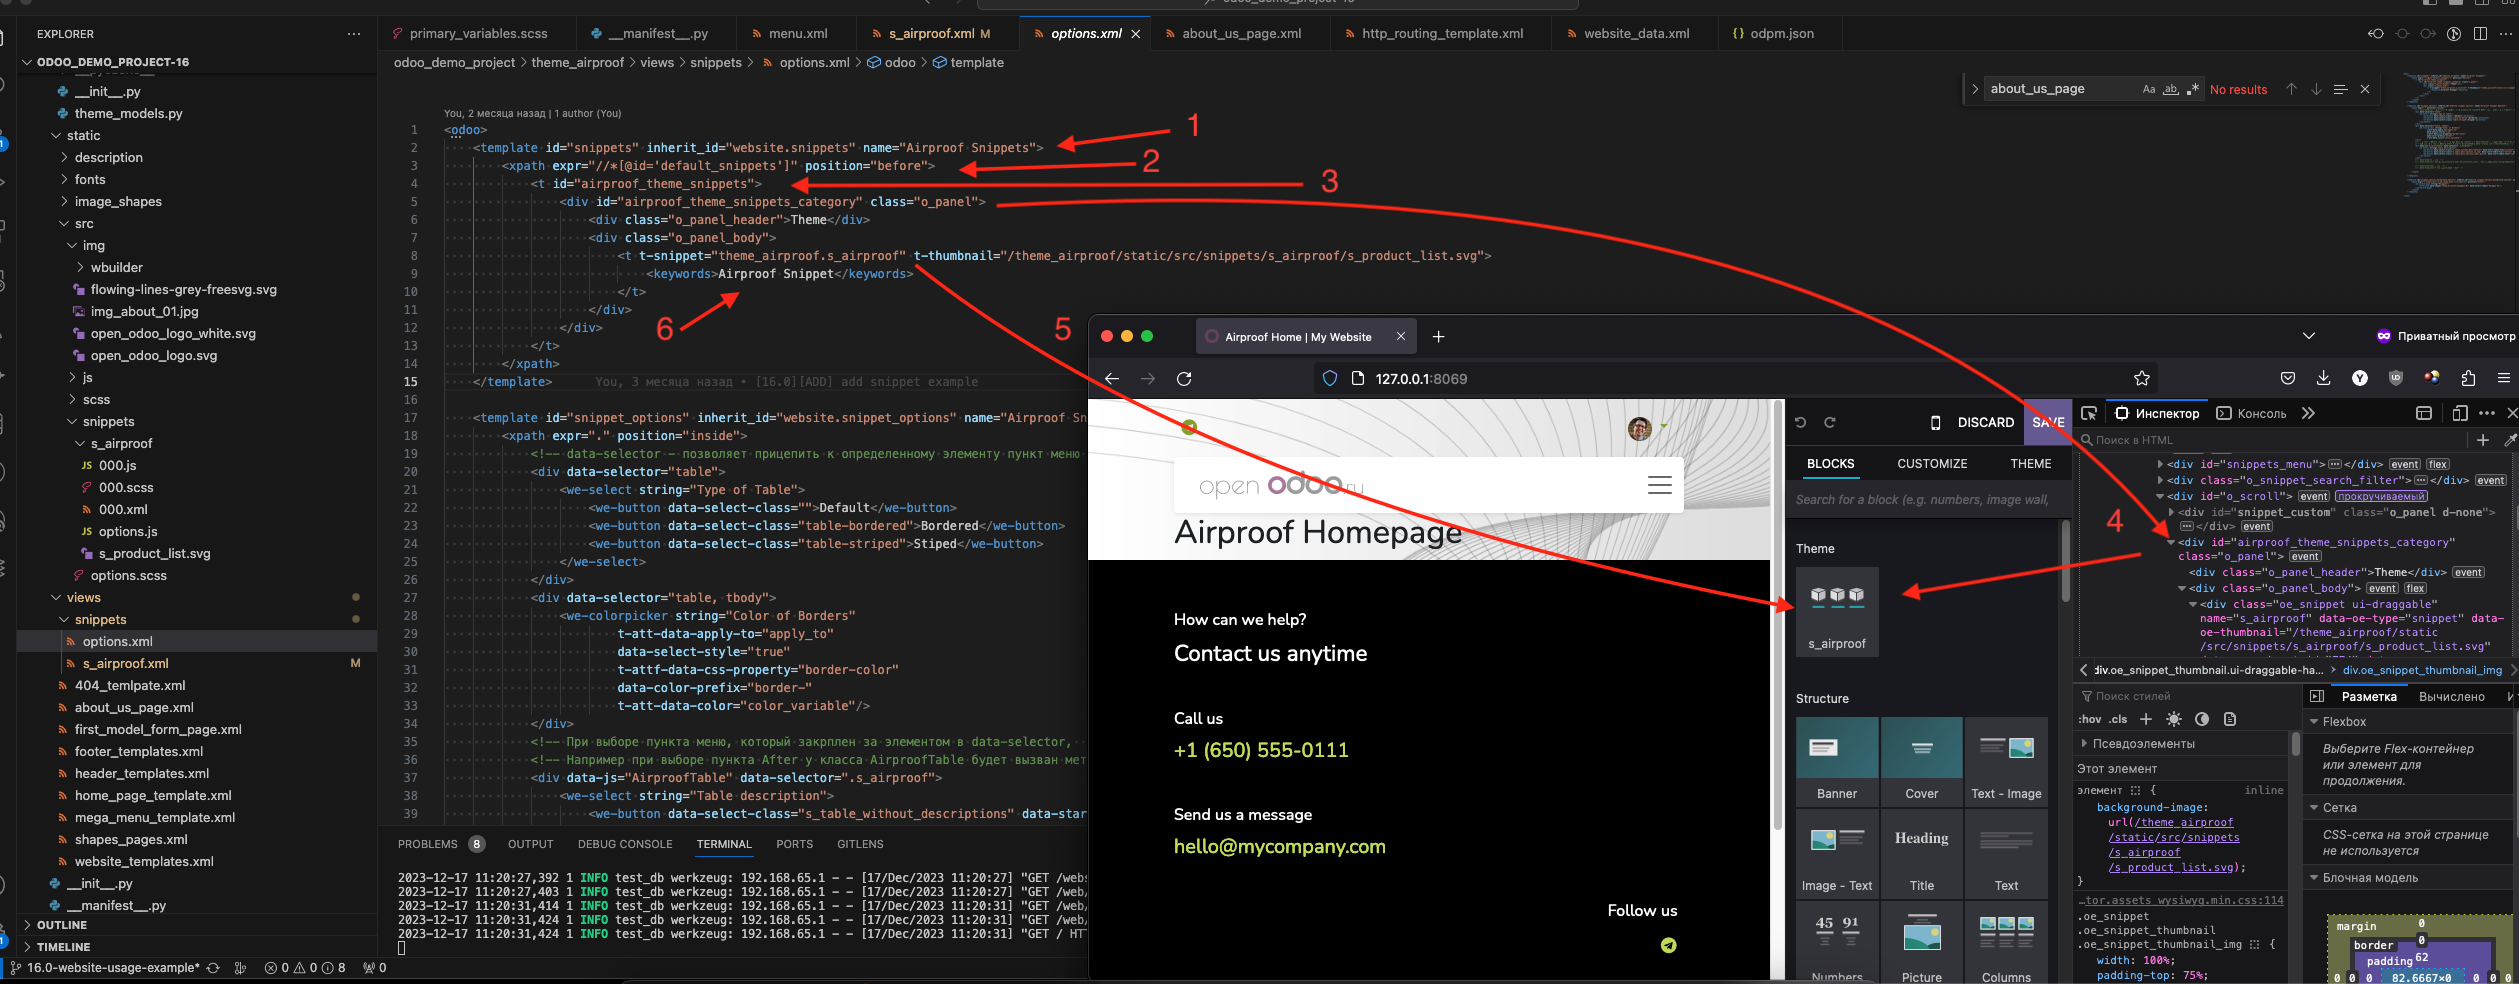2519x984 pixels.
Task: Go back in Firefox navigation
Action: coord(1111,378)
